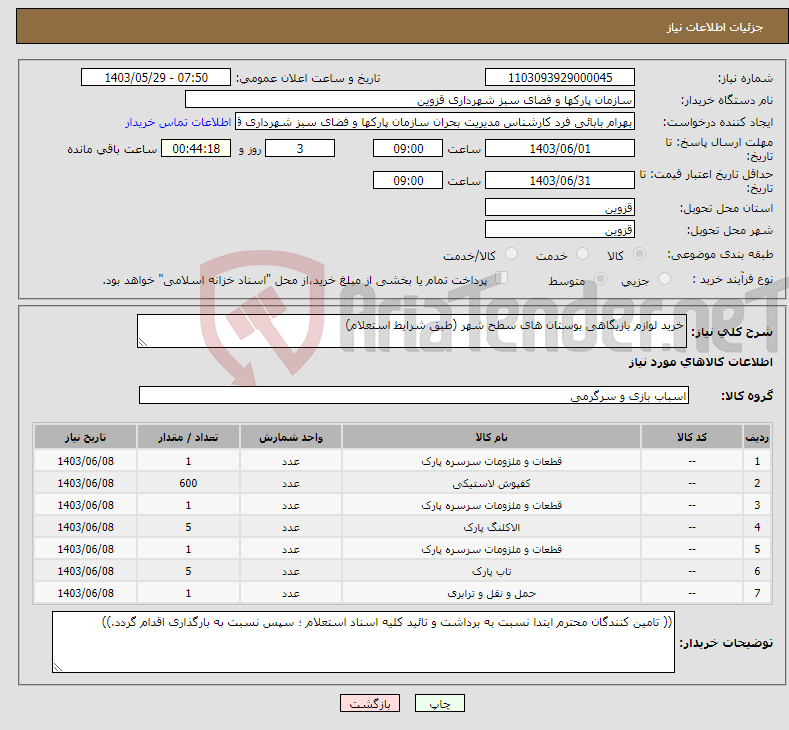This screenshot has height=730, width=789.
Task: Click the row number 4 cell
Action: coord(757,527)
